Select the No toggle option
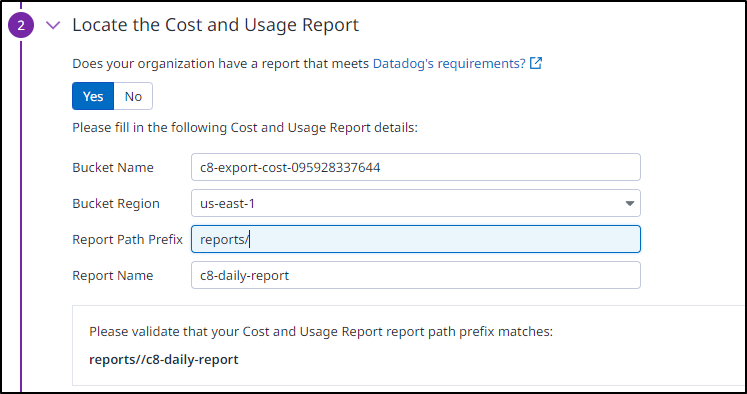The height and width of the screenshot is (394, 747). (133, 96)
